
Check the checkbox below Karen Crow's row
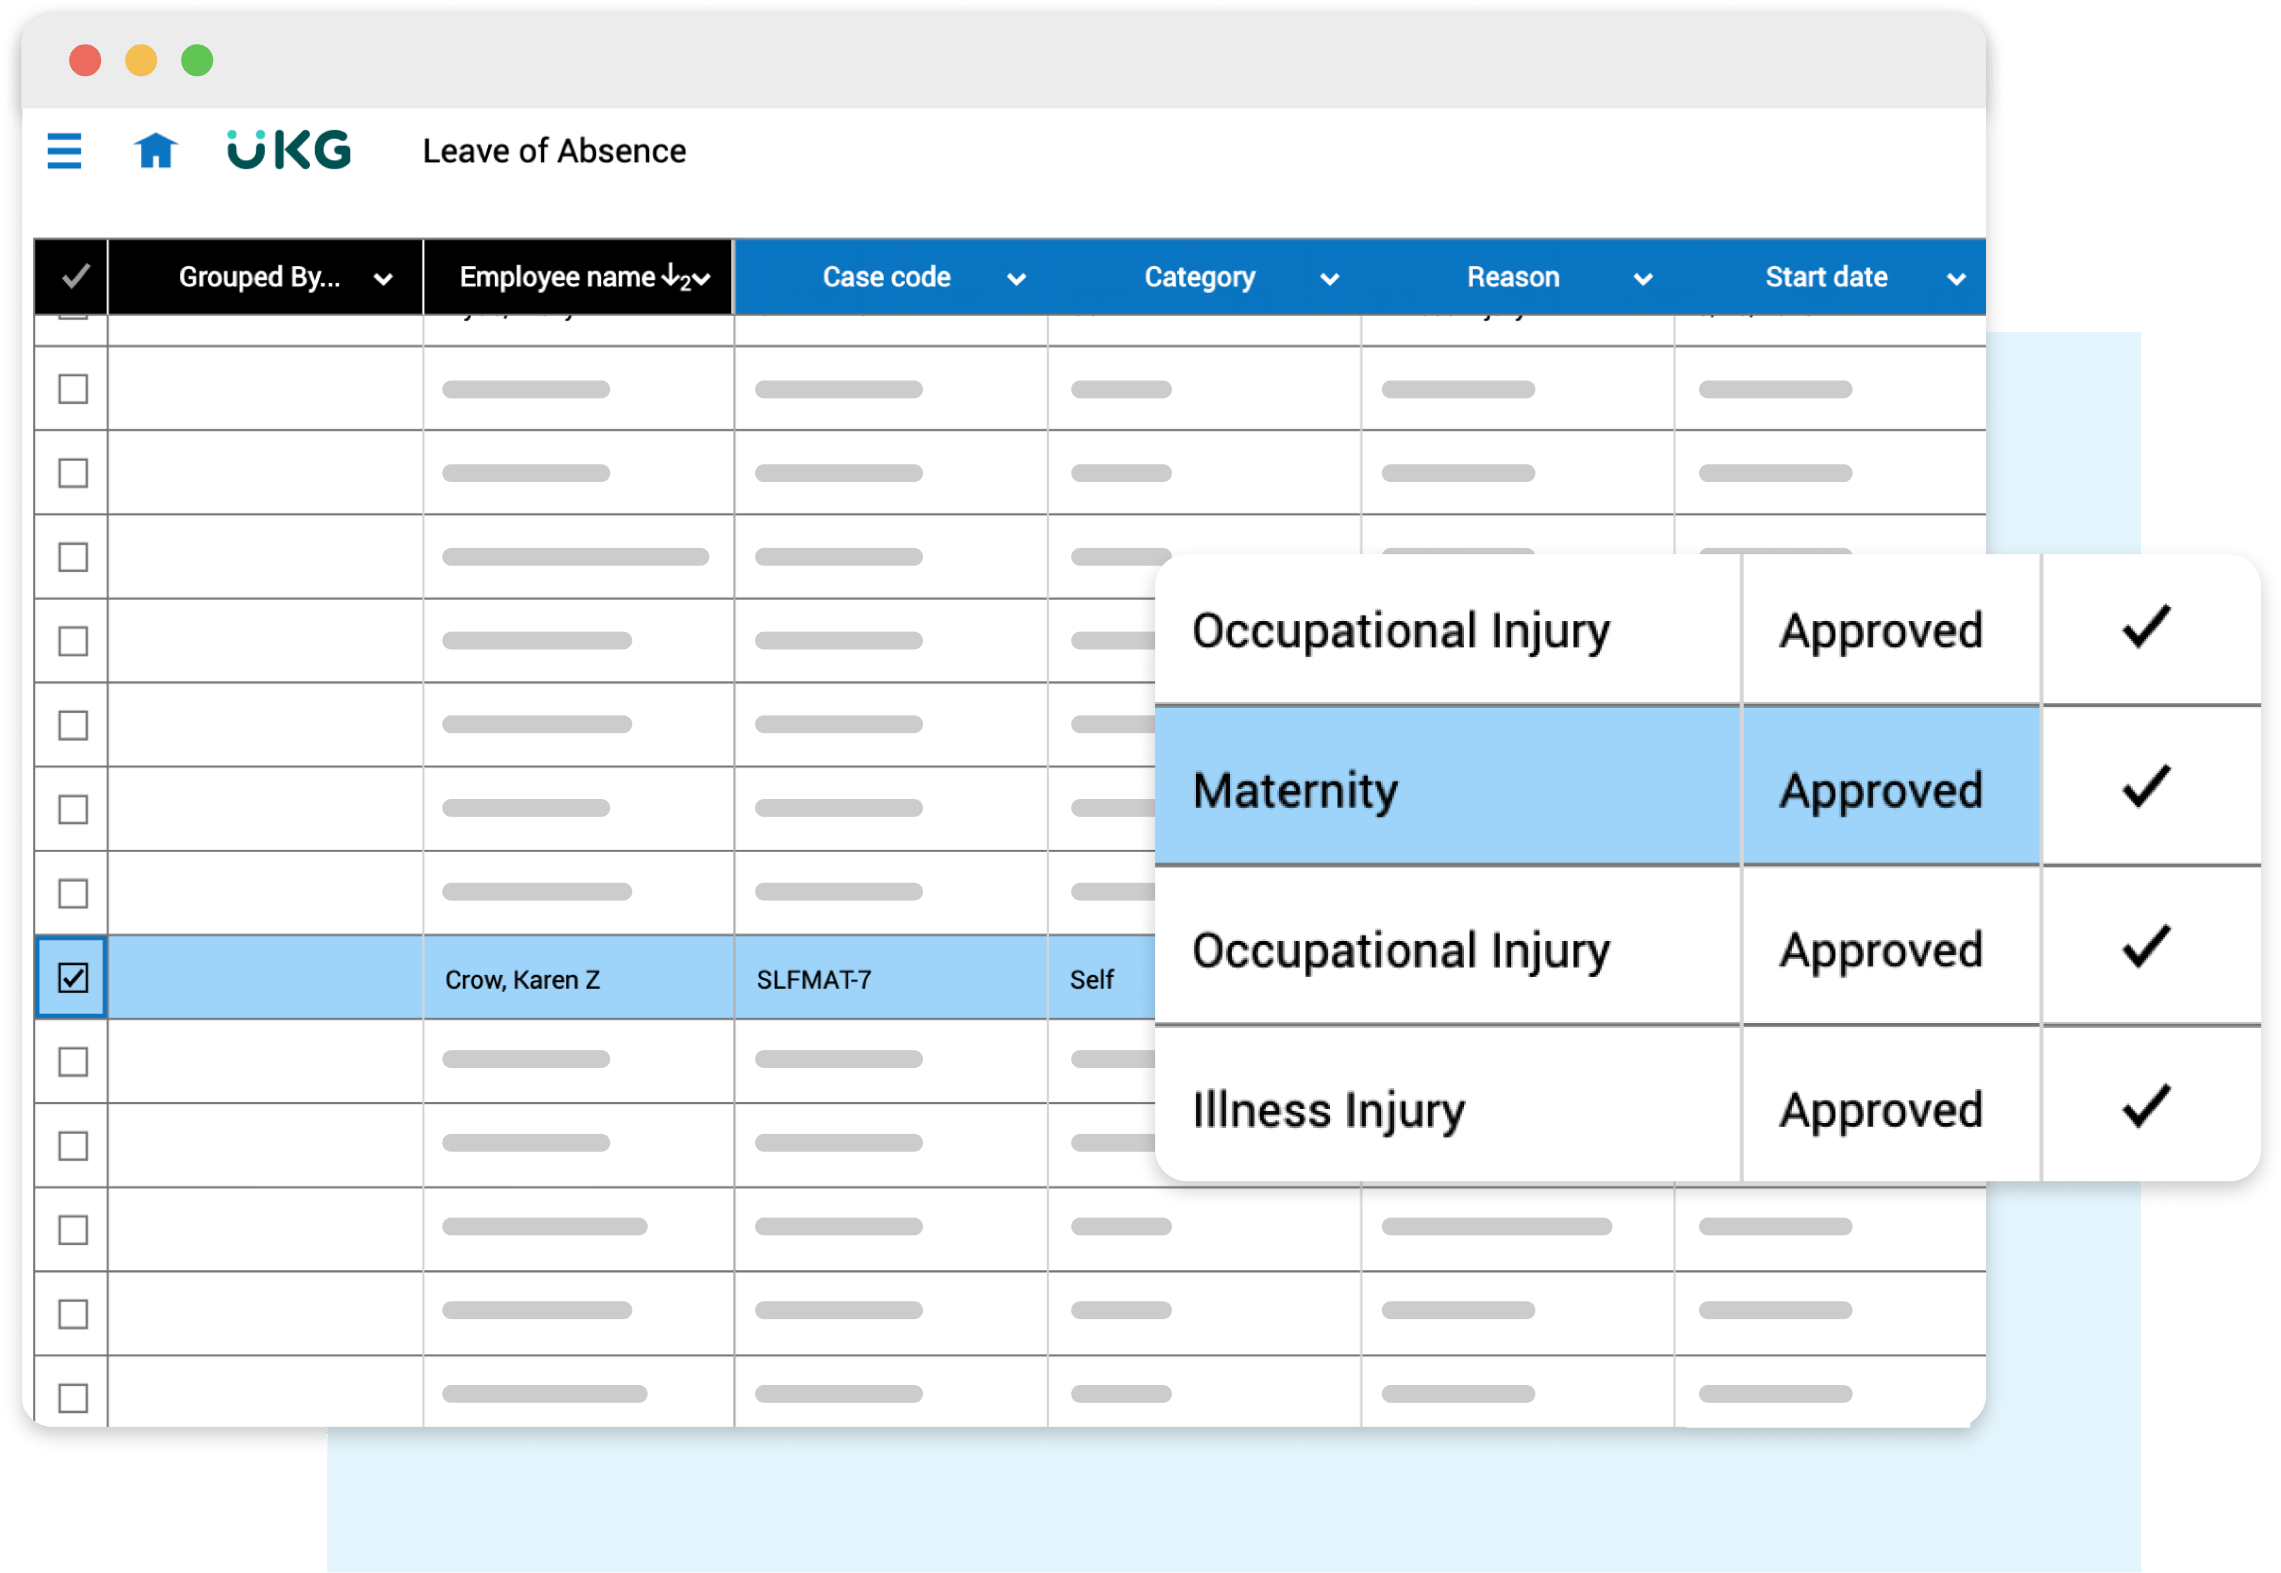pyautogui.click(x=73, y=1062)
